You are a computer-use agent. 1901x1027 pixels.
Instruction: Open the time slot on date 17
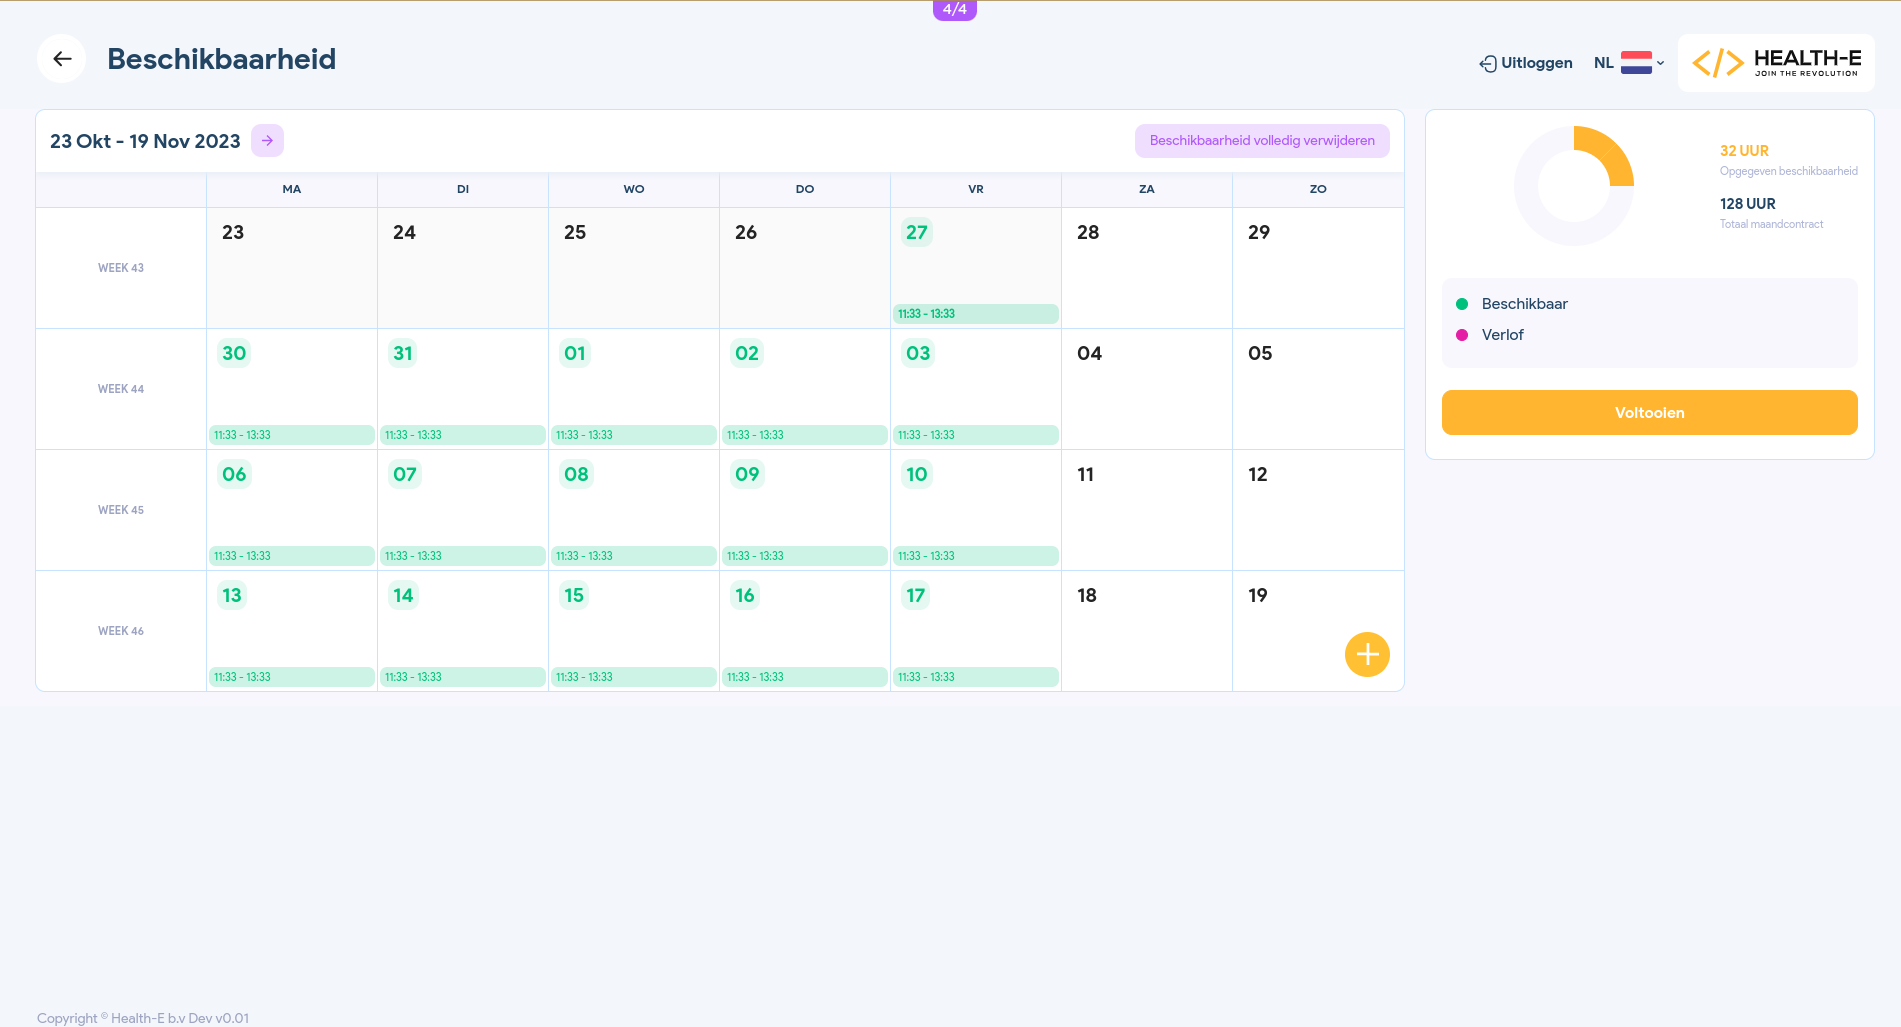(x=975, y=677)
